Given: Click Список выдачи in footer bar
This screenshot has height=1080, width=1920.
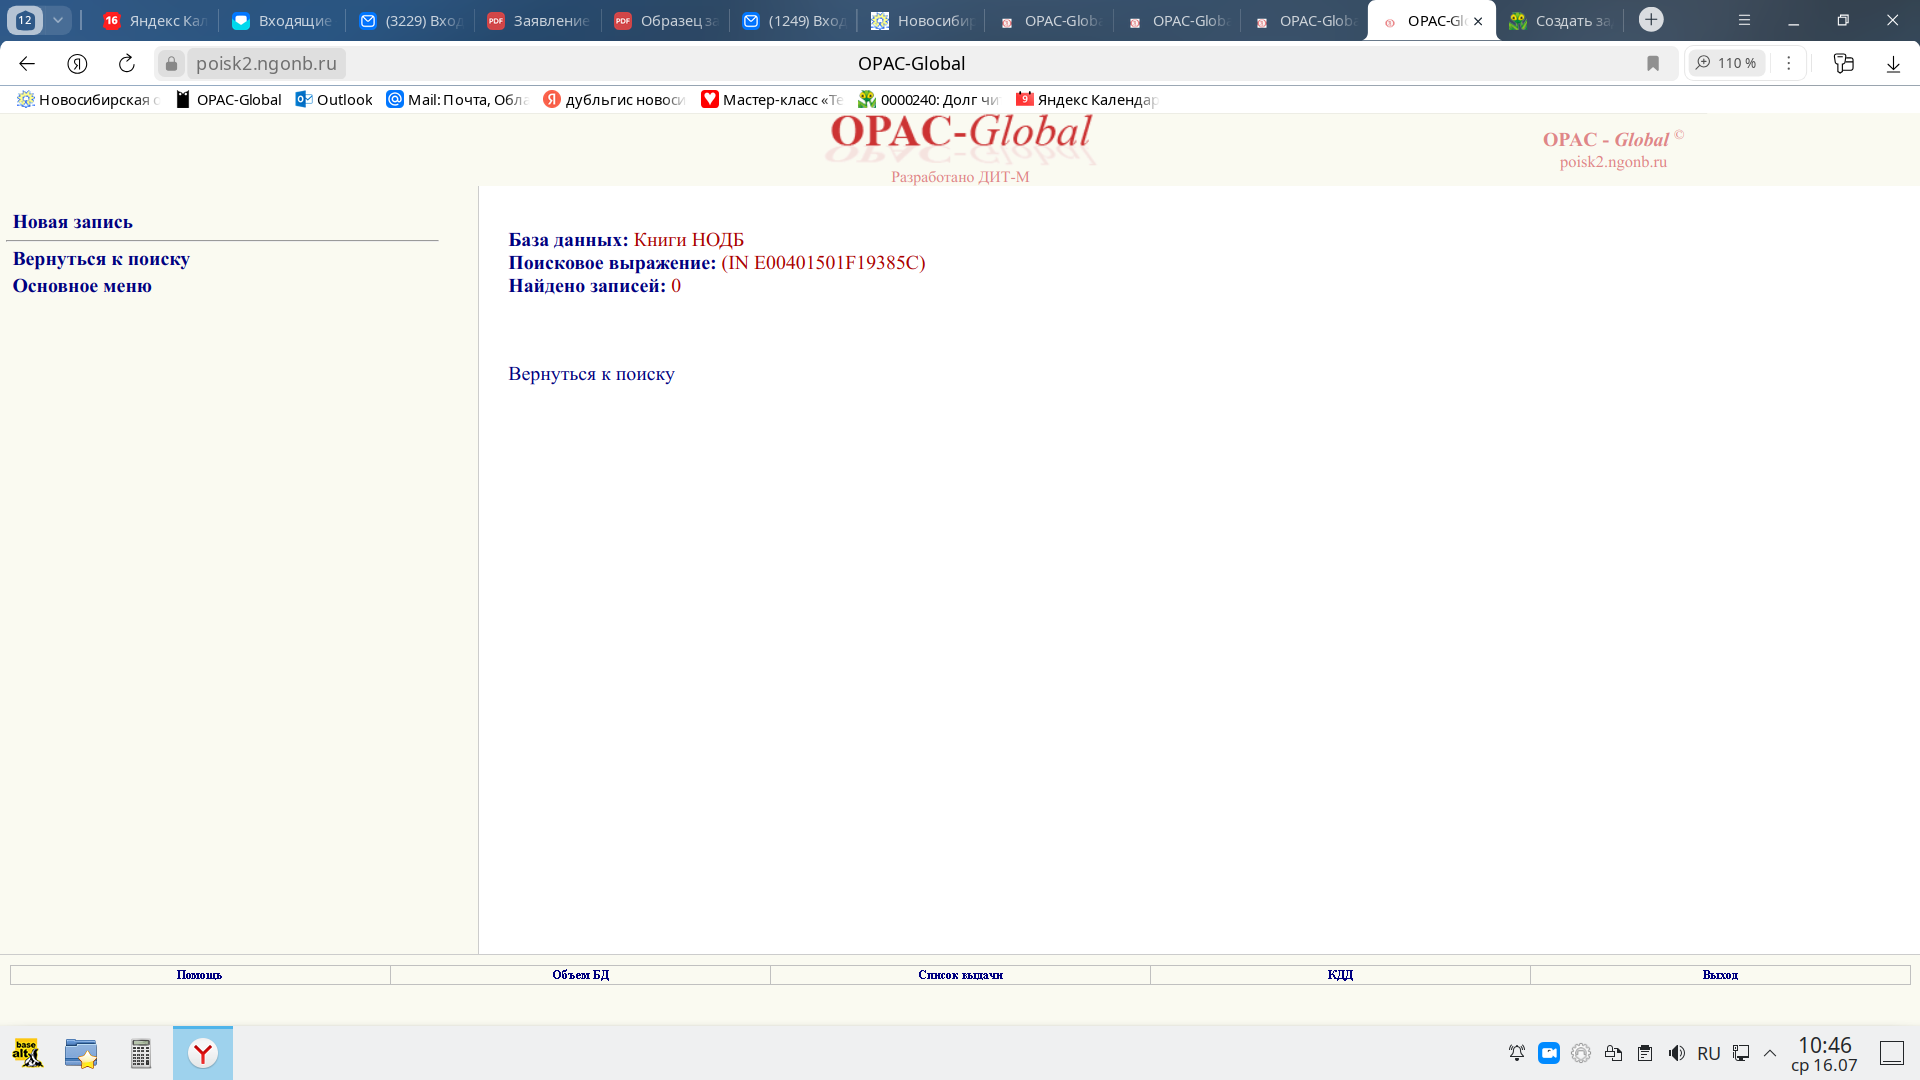Looking at the screenshot, I should click(x=960, y=975).
